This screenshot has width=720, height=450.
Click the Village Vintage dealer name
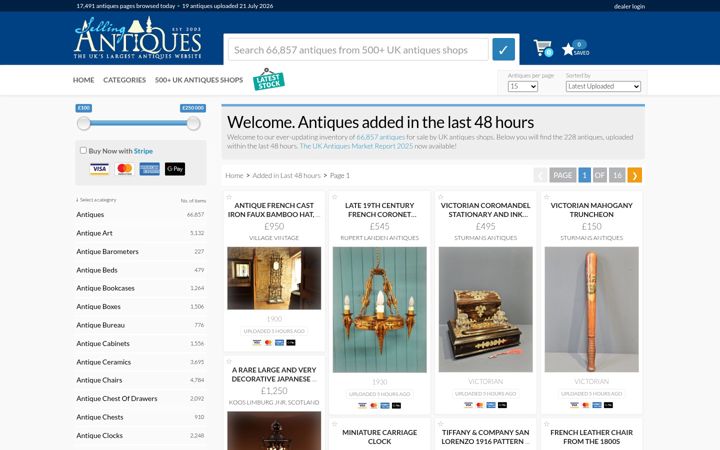click(x=274, y=238)
